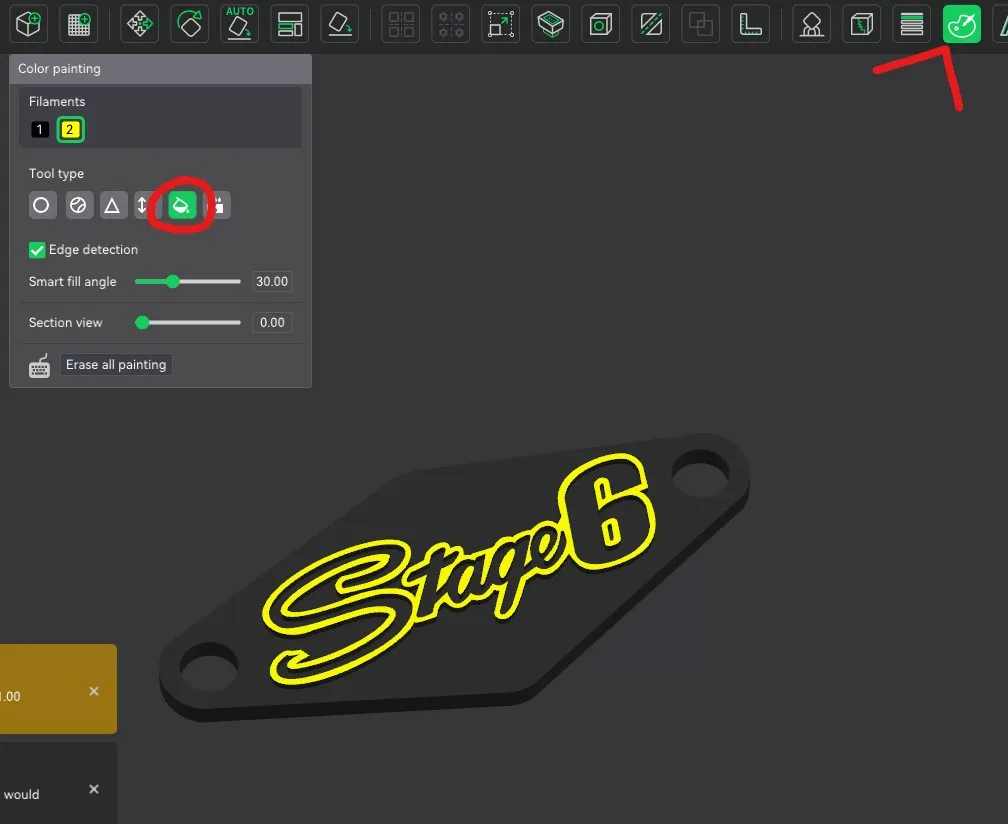Select the Lay on face tool
The height and width of the screenshot is (824, 1008).
340,24
